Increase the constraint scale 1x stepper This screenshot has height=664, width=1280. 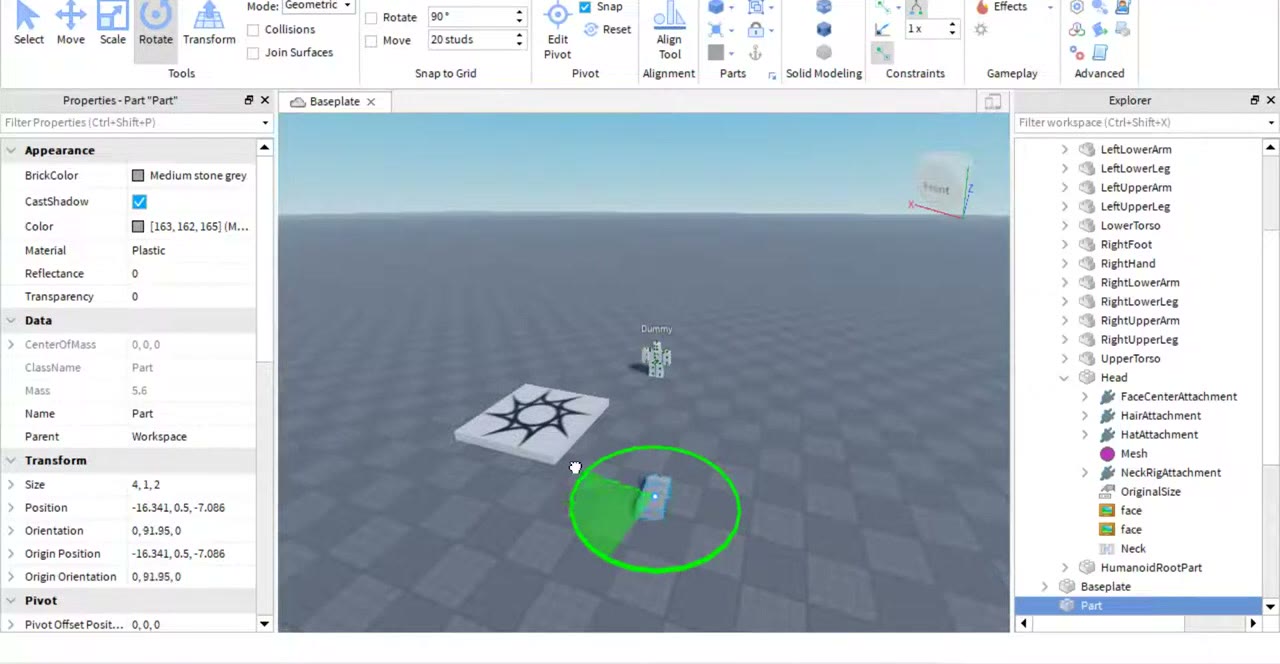point(952,25)
